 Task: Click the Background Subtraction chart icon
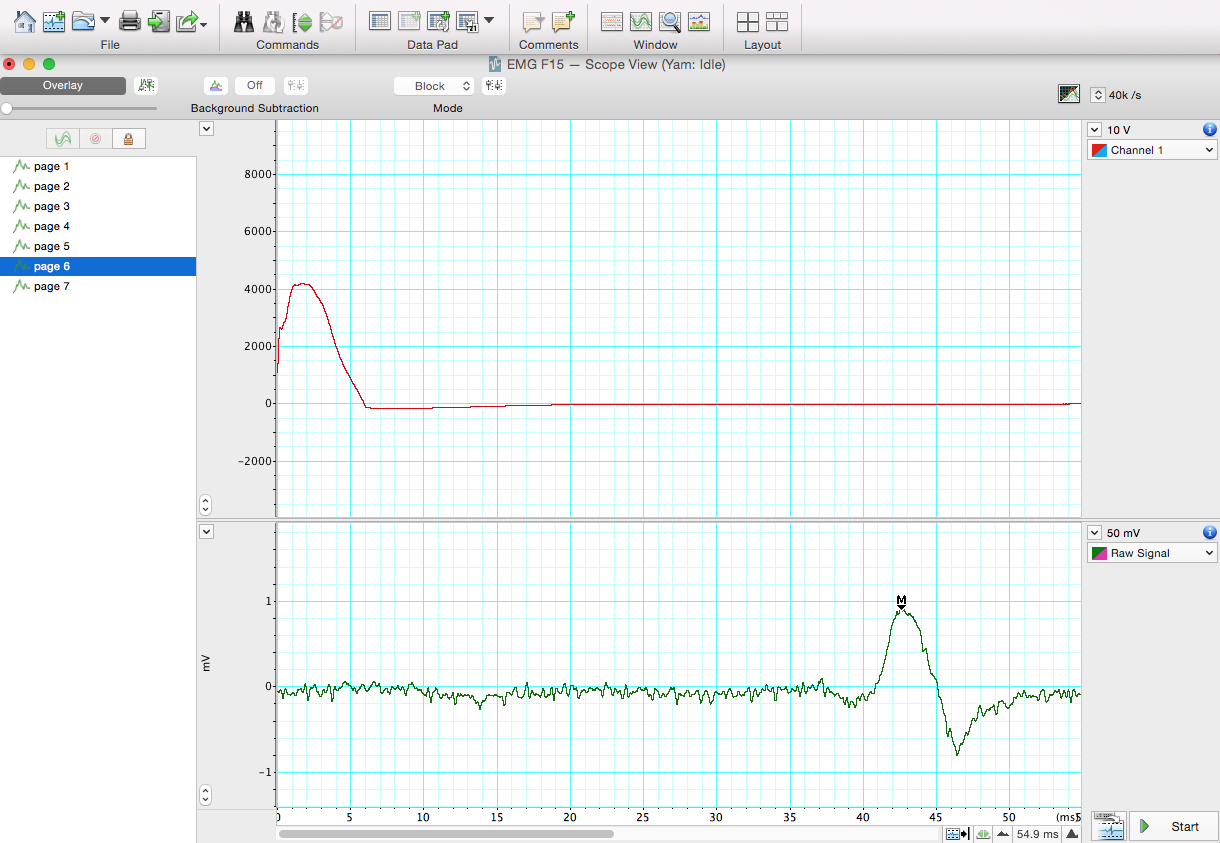tap(215, 86)
